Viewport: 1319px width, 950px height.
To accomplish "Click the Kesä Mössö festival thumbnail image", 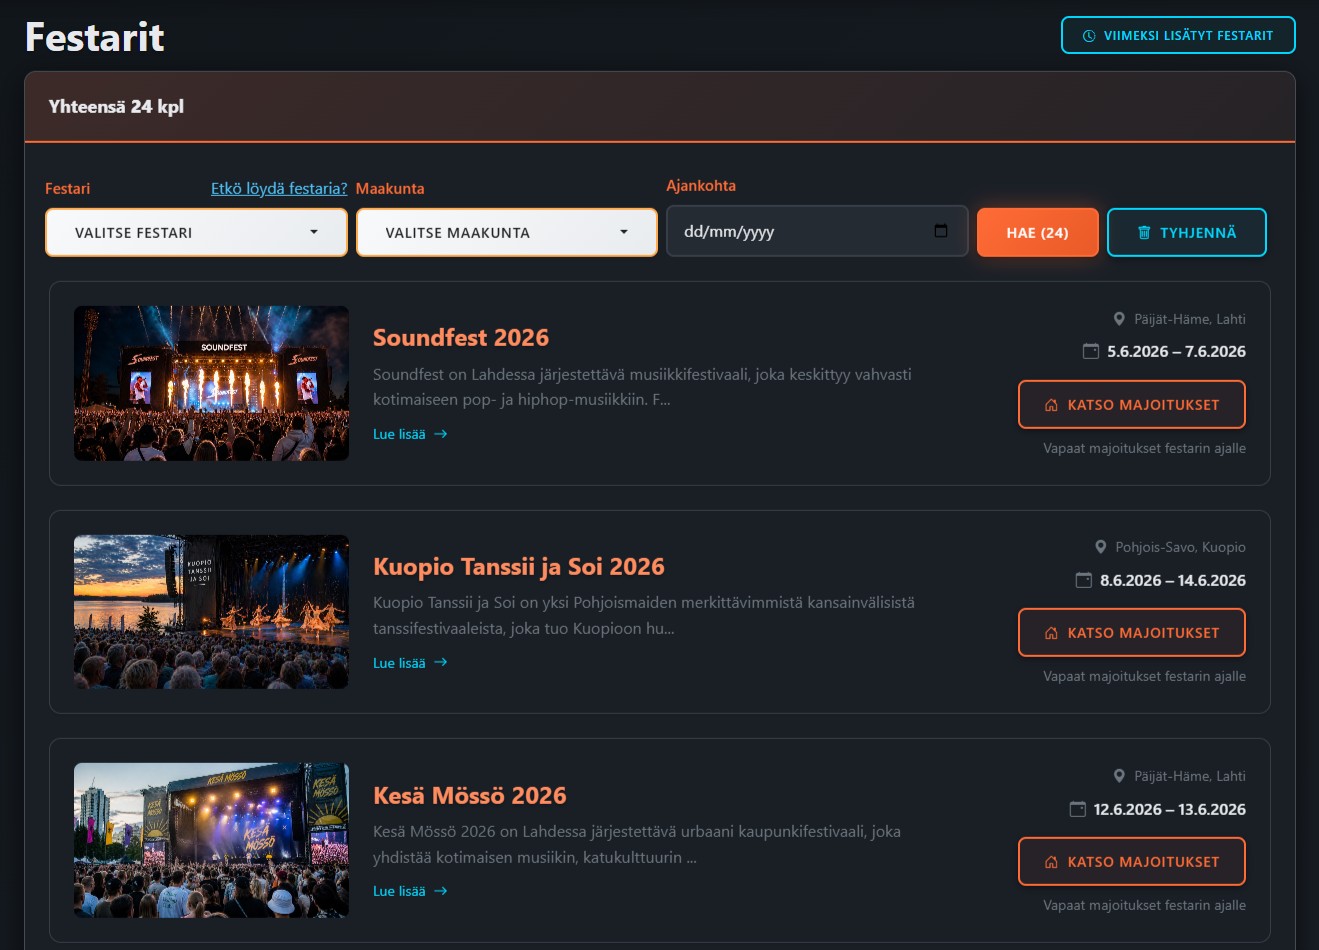I will pos(211,840).
